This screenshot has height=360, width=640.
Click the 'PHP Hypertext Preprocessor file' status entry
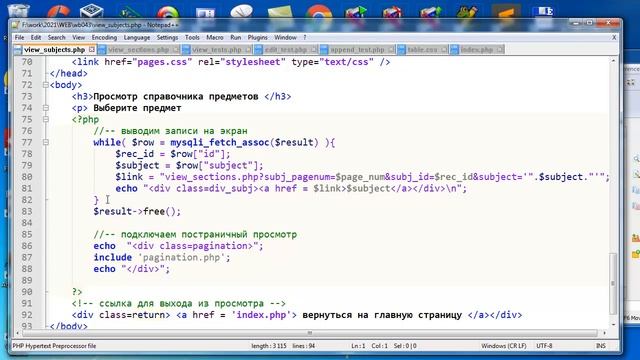54,346
